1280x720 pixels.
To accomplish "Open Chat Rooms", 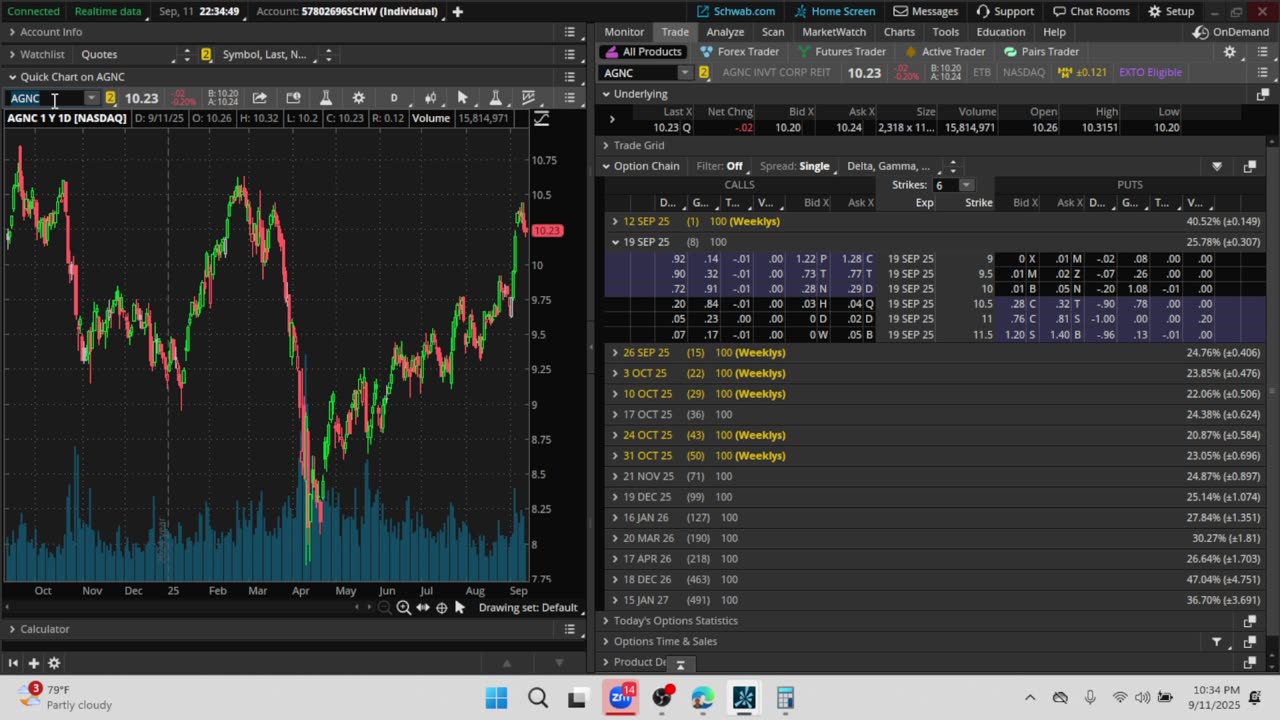I will [1093, 11].
